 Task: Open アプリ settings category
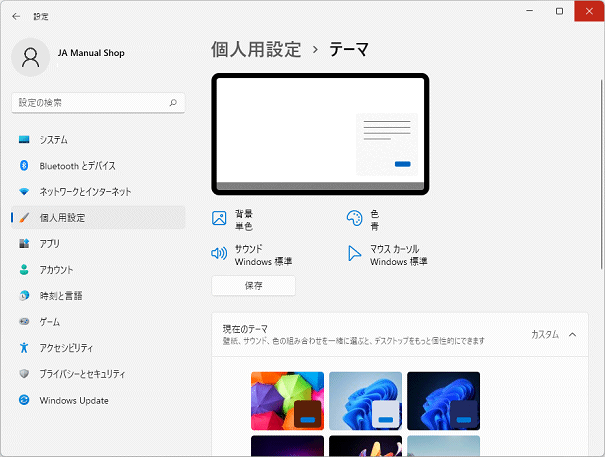[x=98, y=244]
